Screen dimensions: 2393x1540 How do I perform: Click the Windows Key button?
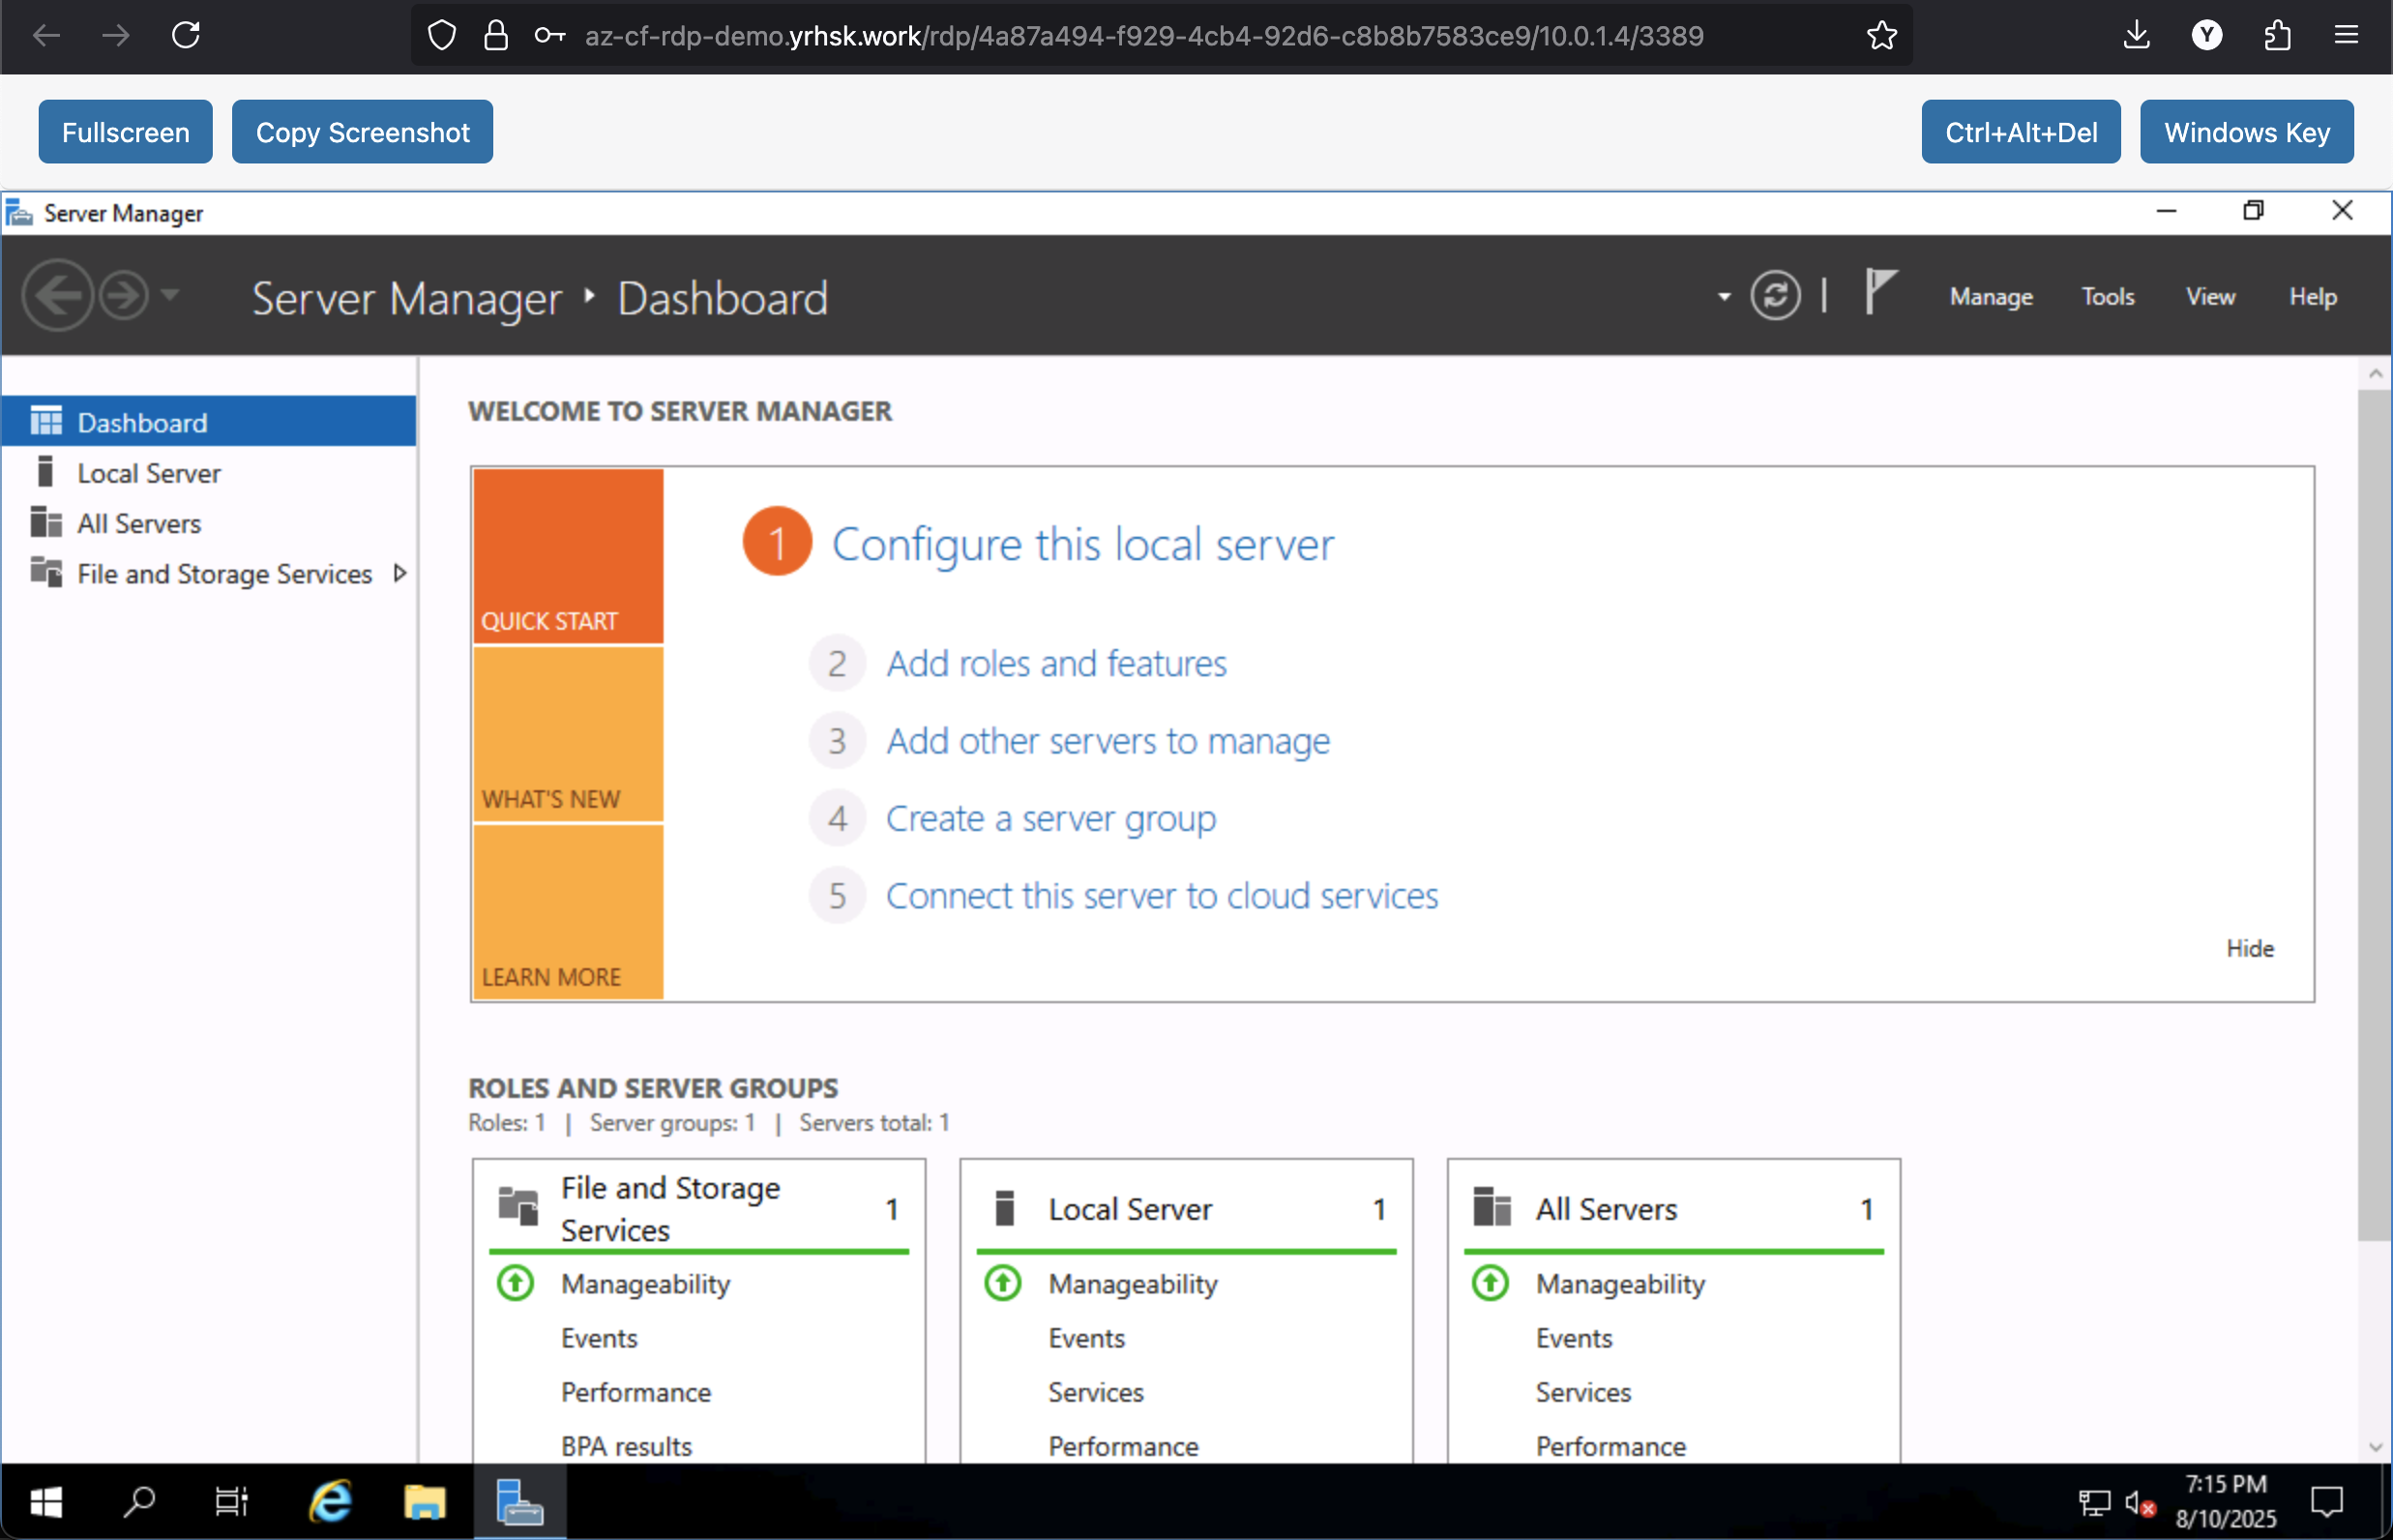click(2247, 132)
